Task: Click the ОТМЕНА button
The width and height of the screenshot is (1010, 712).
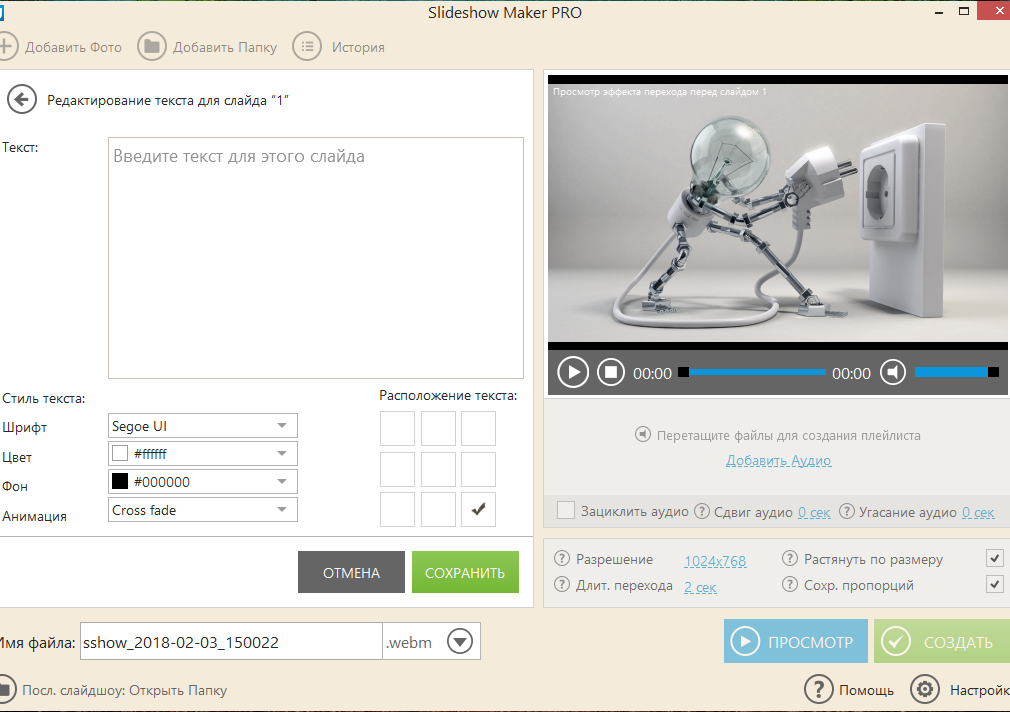Action: tap(351, 572)
